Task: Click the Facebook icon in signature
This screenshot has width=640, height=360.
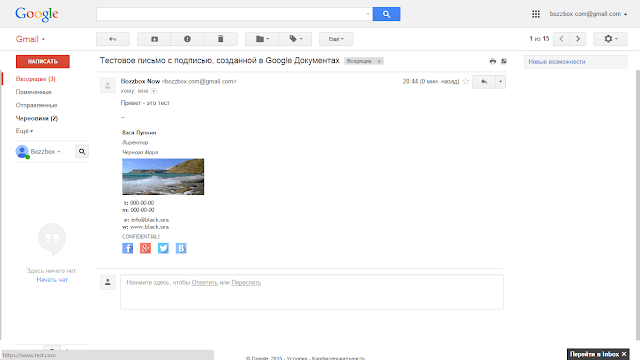Action: (128, 248)
